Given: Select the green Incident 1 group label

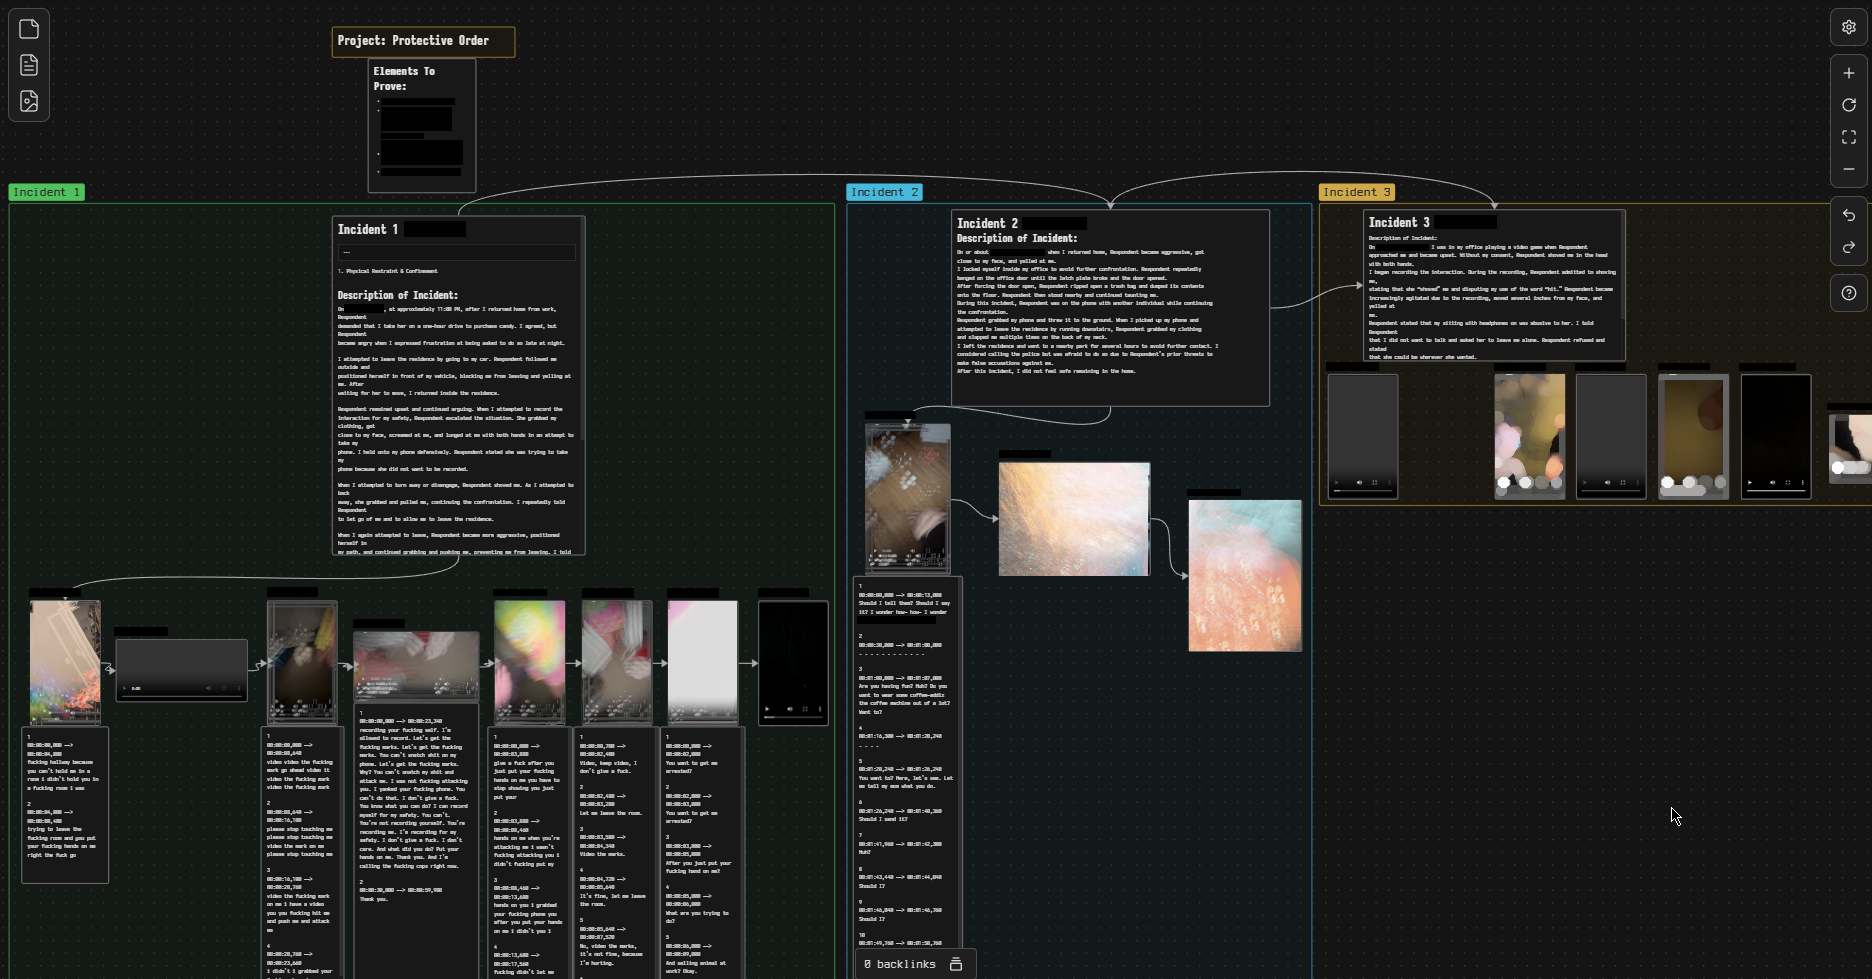Looking at the screenshot, I should (46, 192).
